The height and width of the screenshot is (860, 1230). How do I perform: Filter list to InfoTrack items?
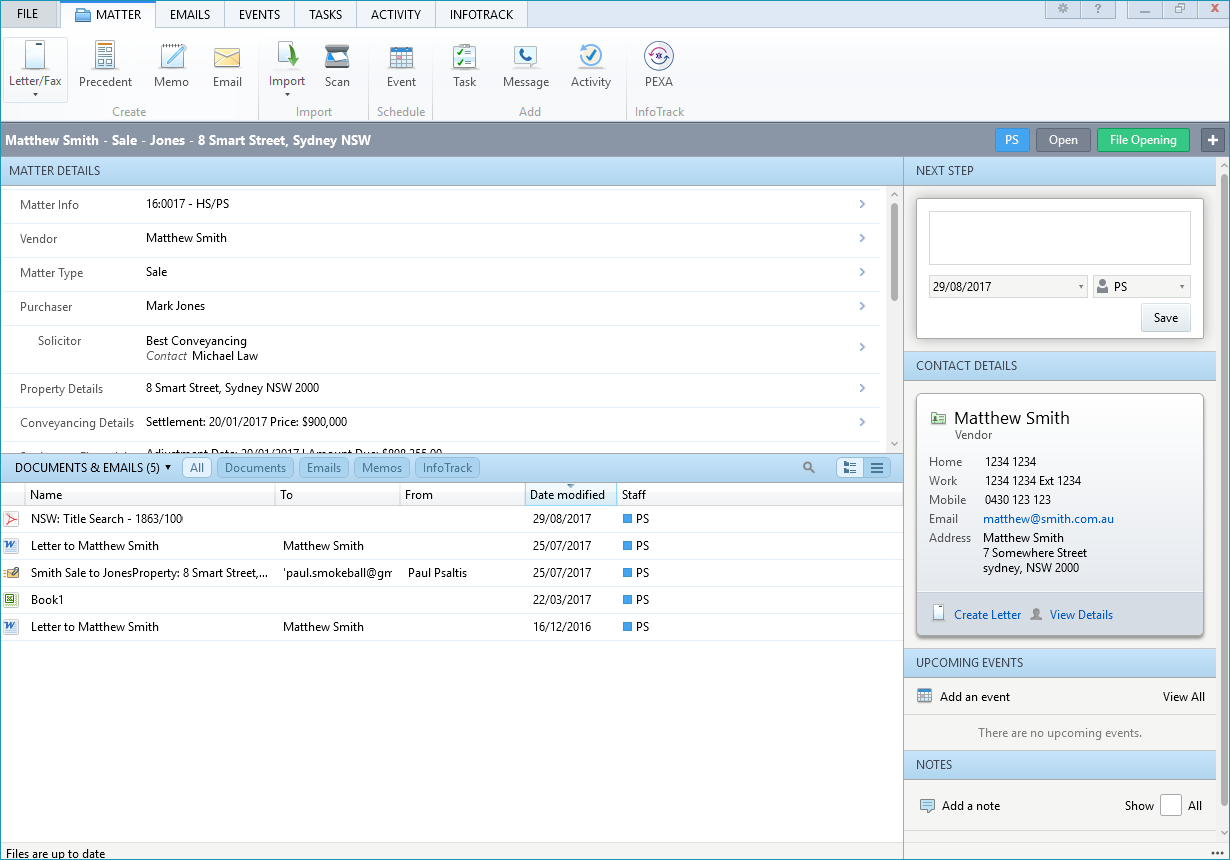pos(447,467)
